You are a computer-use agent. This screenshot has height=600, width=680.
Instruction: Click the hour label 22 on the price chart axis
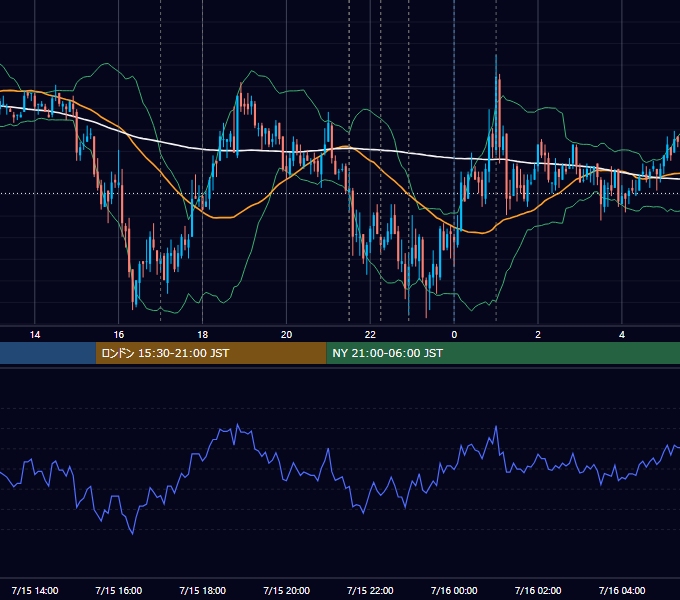point(370,335)
